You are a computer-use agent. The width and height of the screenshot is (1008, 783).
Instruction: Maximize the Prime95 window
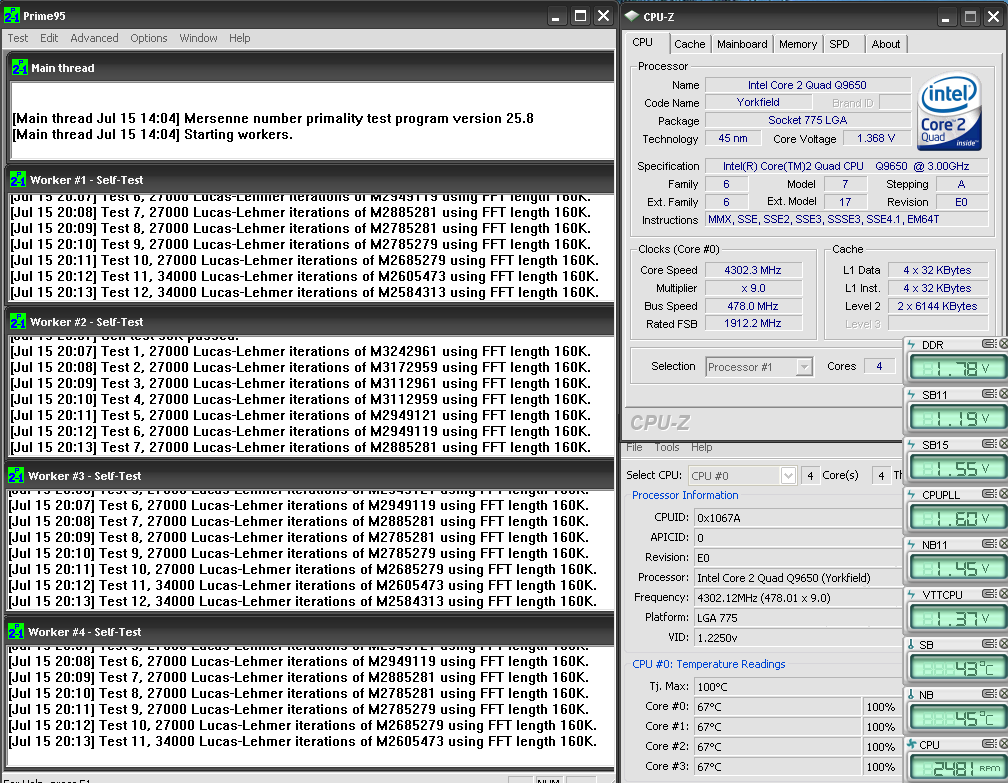pyautogui.click(x=580, y=15)
